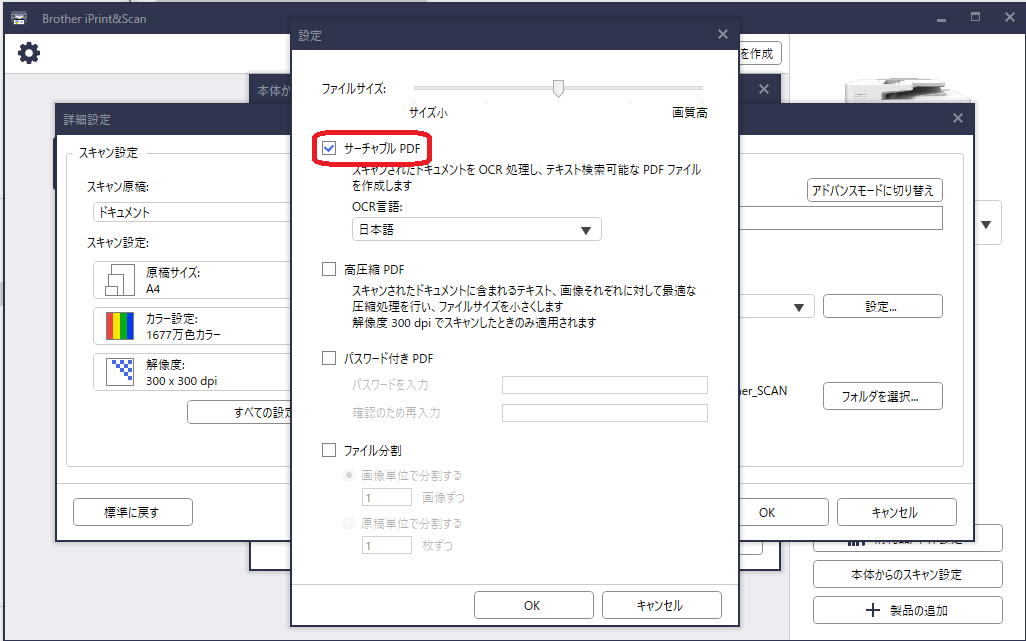This screenshot has width=1026, height=641.
Task: Click the 解像度 resolution icon
Action: (120, 372)
